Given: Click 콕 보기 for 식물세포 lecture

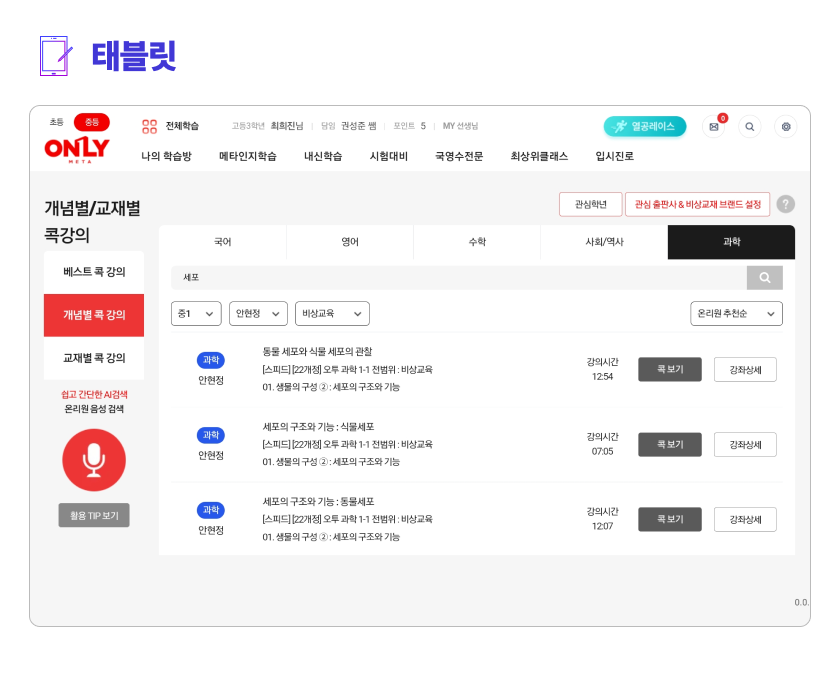Looking at the screenshot, I should tap(669, 444).
